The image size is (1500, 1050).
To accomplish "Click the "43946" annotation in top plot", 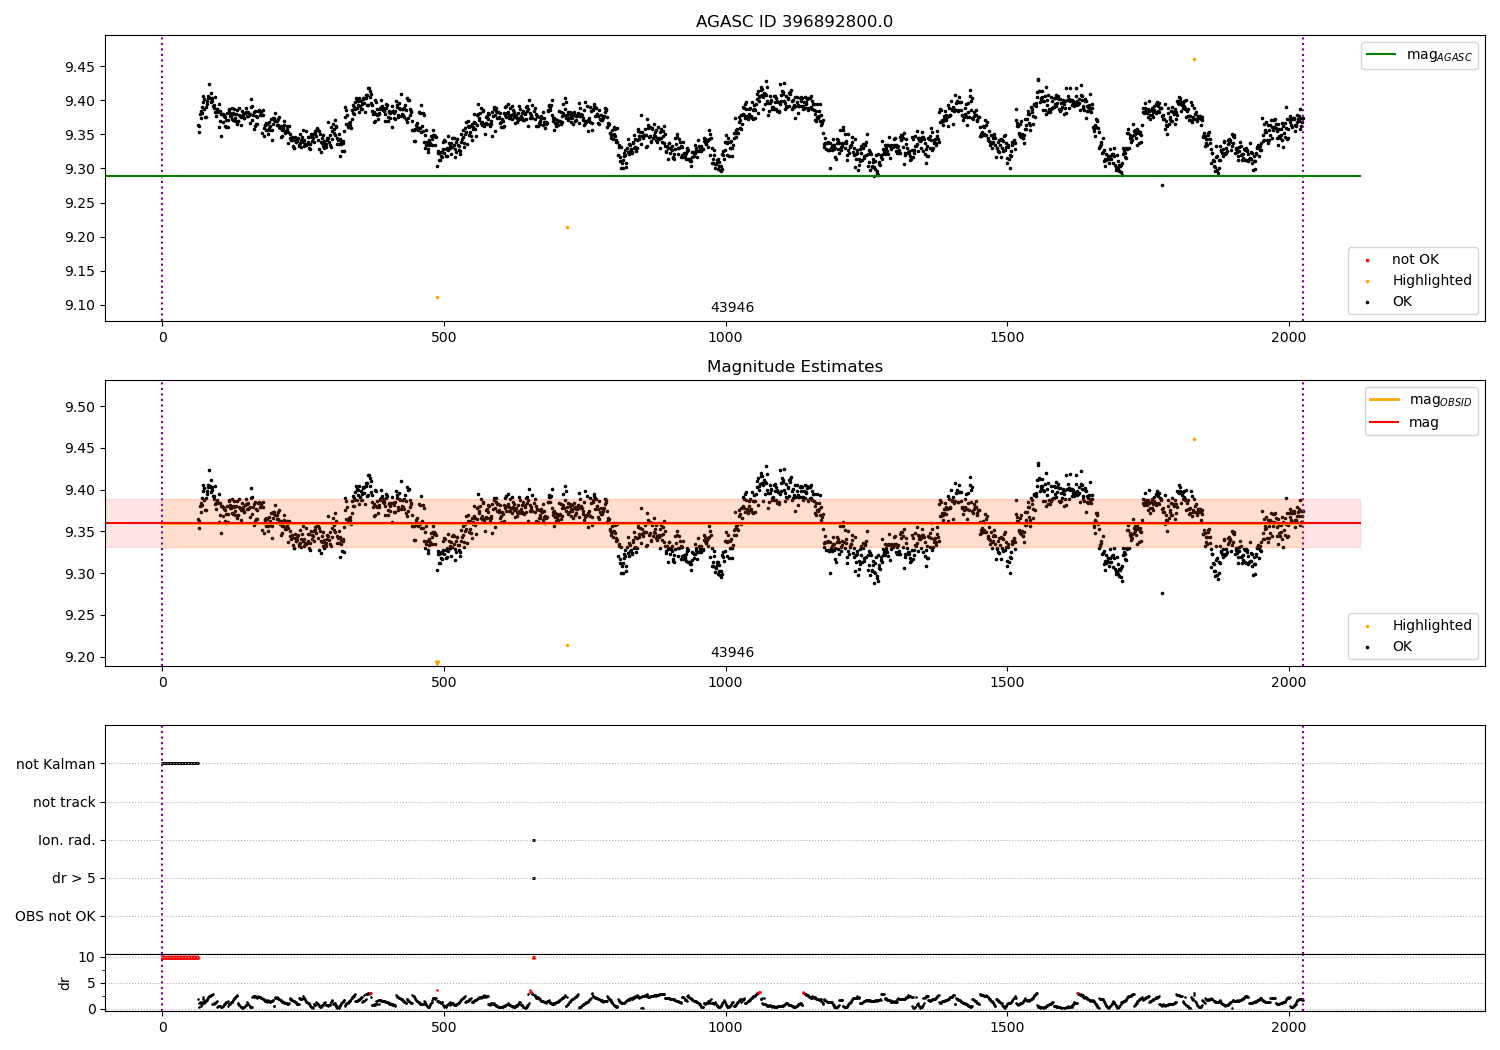I will click(732, 308).
